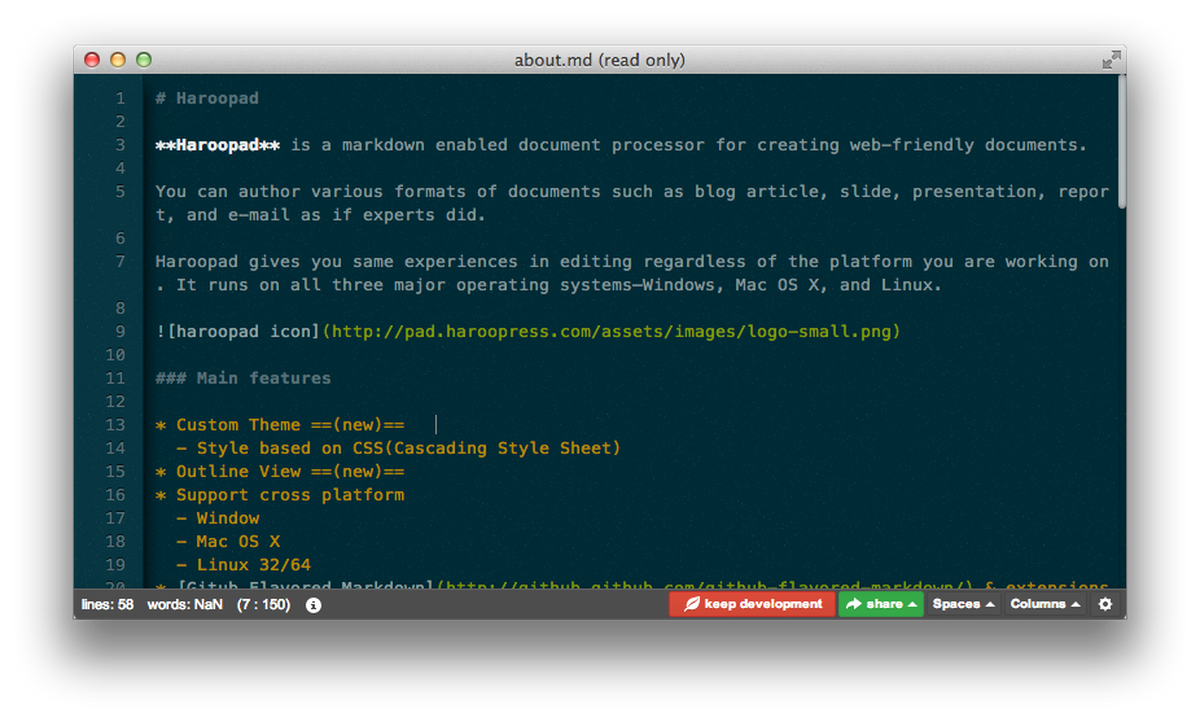The width and height of the screenshot is (1200, 722).
Task: Zoom the window using the green button
Action: tap(143, 60)
